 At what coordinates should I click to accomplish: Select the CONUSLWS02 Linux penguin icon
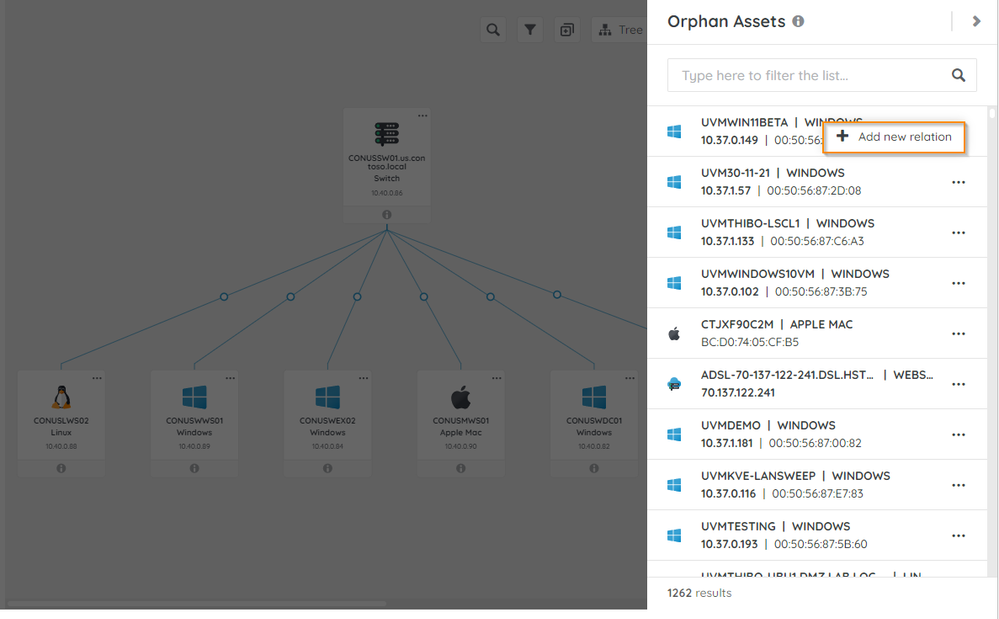point(61,397)
